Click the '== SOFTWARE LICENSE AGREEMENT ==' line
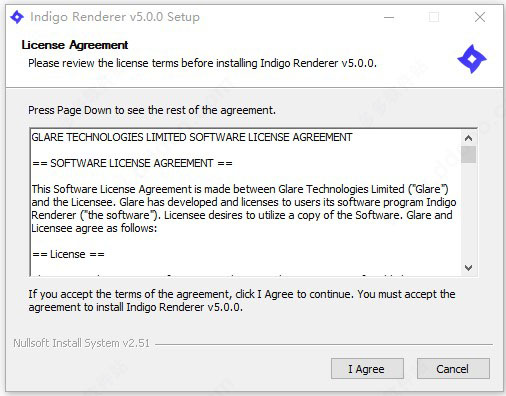 tap(132, 163)
